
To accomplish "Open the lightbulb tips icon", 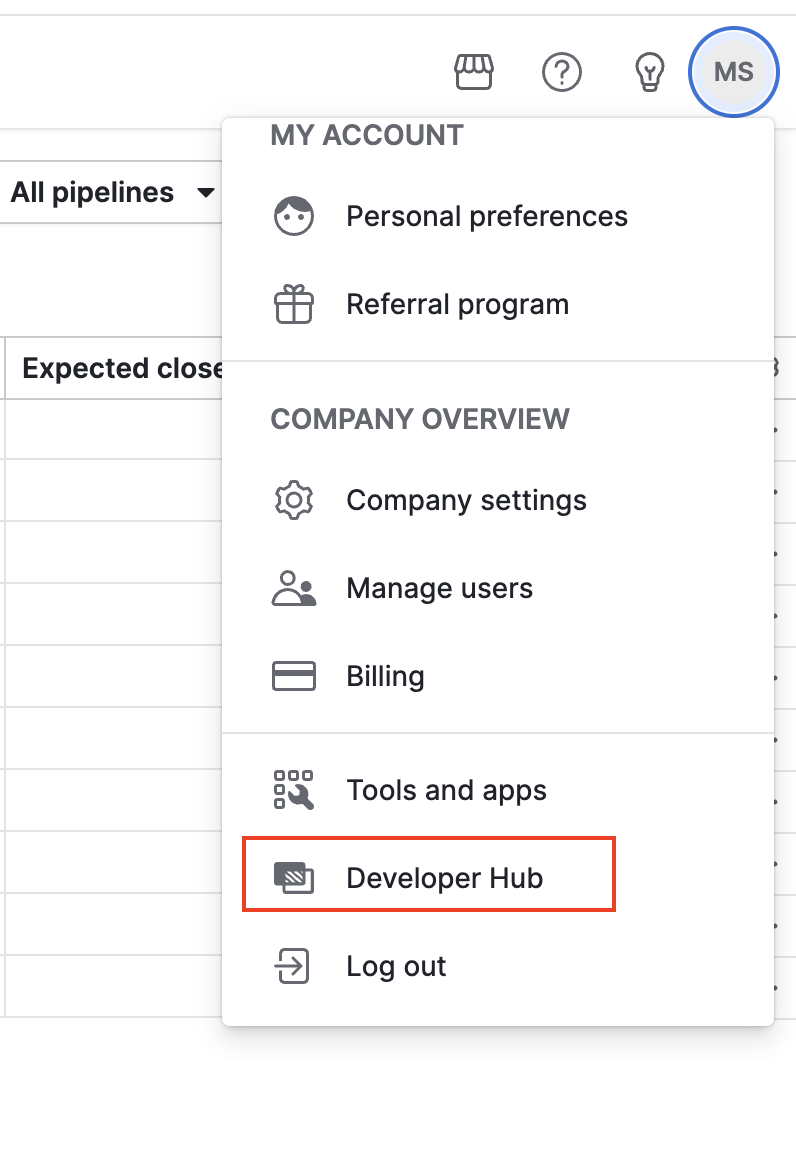I will tap(649, 72).
